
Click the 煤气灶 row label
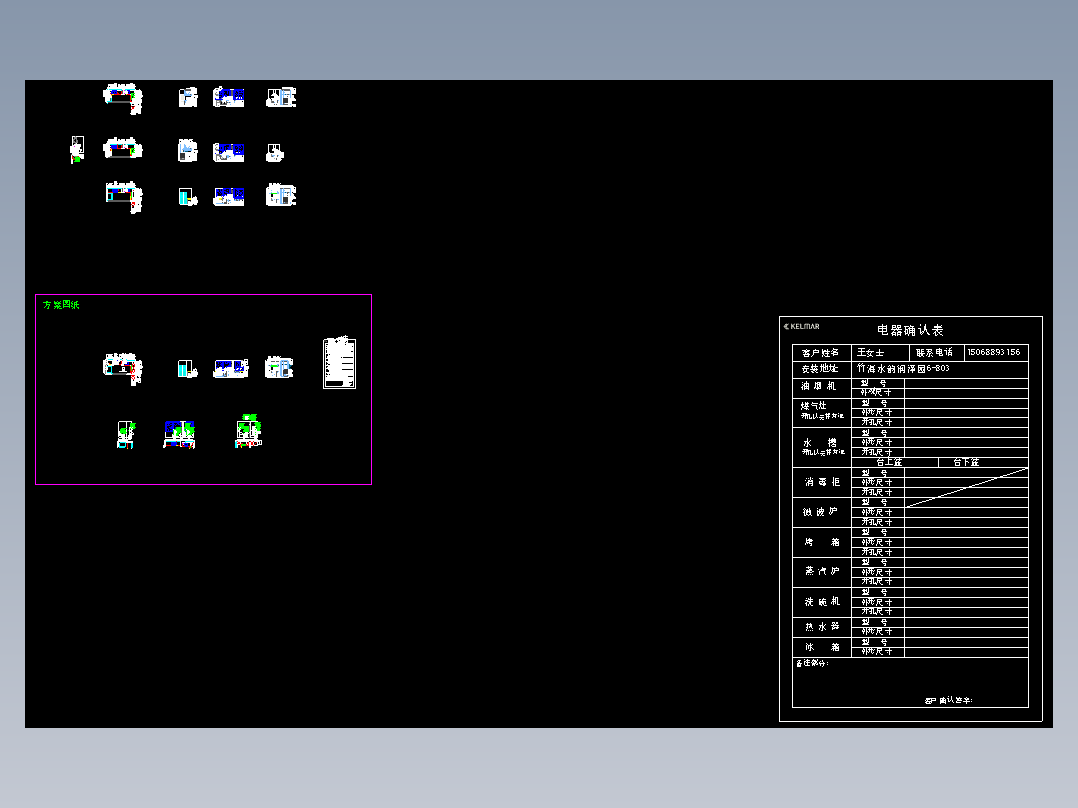(x=814, y=406)
